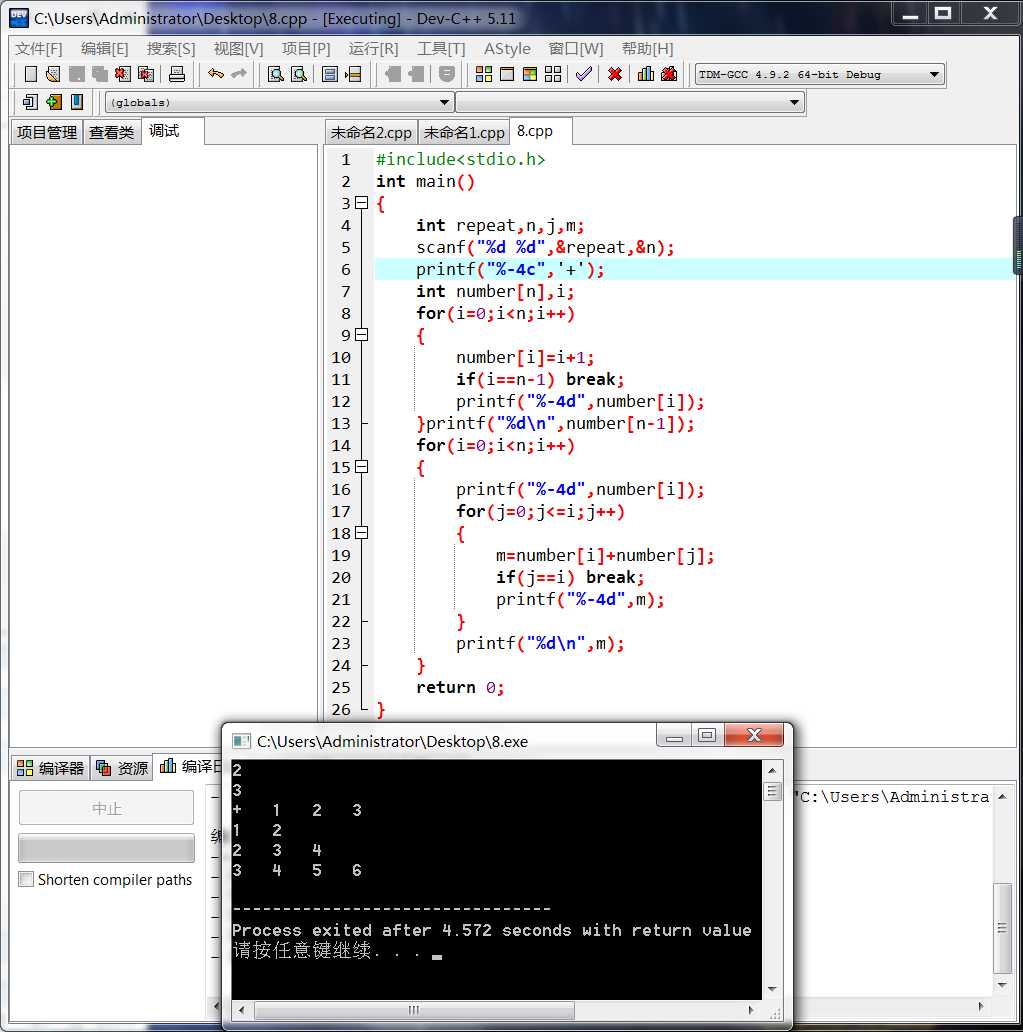1023x1032 pixels.
Task: Click the Redo arrow icon
Action: [x=238, y=74]
